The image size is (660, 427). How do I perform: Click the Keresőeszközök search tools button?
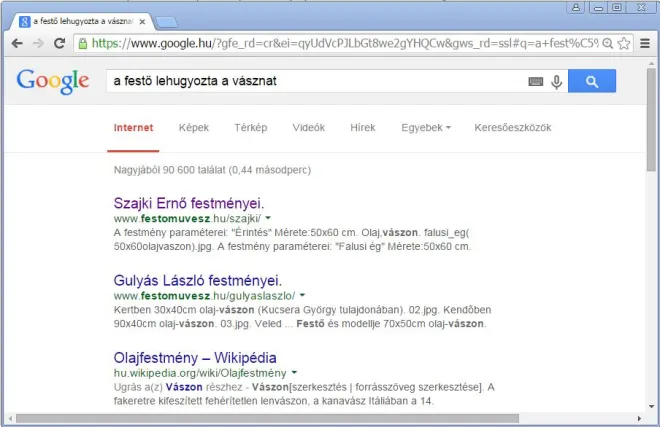pos(512,128)
